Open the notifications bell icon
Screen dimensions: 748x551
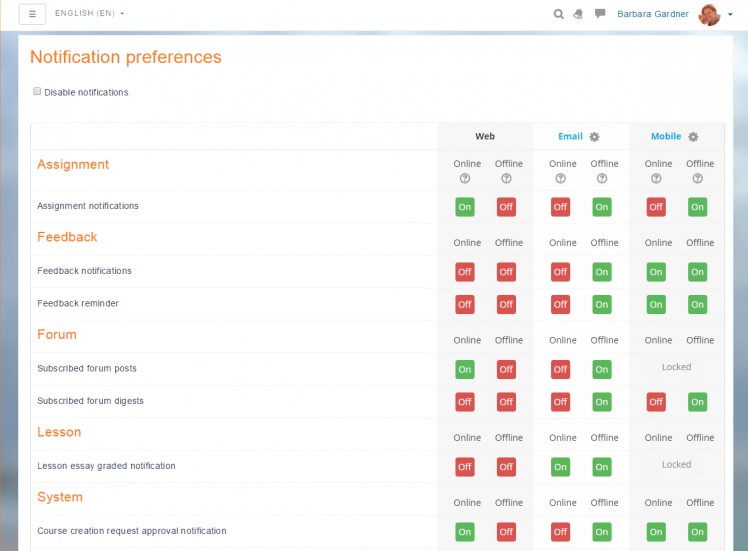579,14
